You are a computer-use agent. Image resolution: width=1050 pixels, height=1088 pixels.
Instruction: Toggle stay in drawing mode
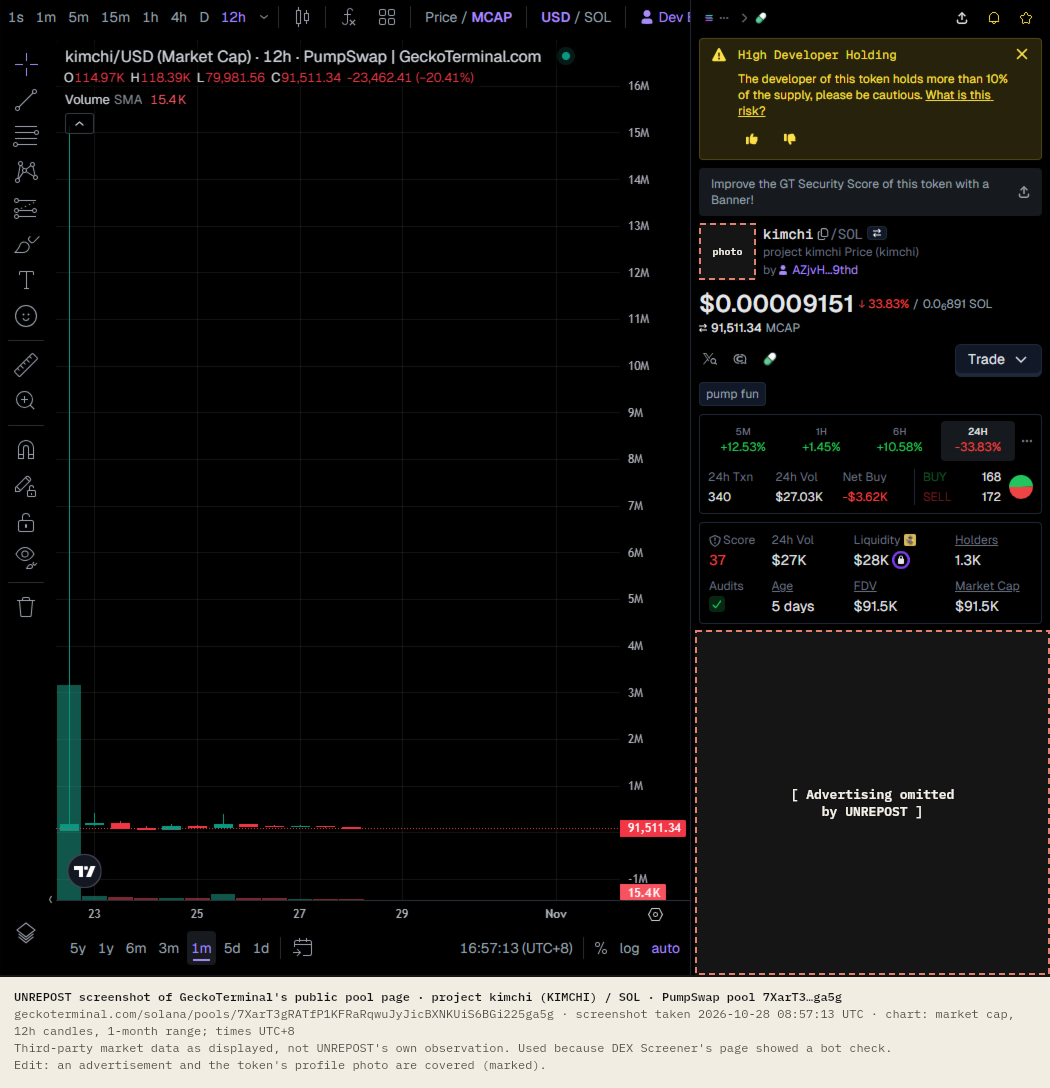pyautogui.click(x=26, y=486)
